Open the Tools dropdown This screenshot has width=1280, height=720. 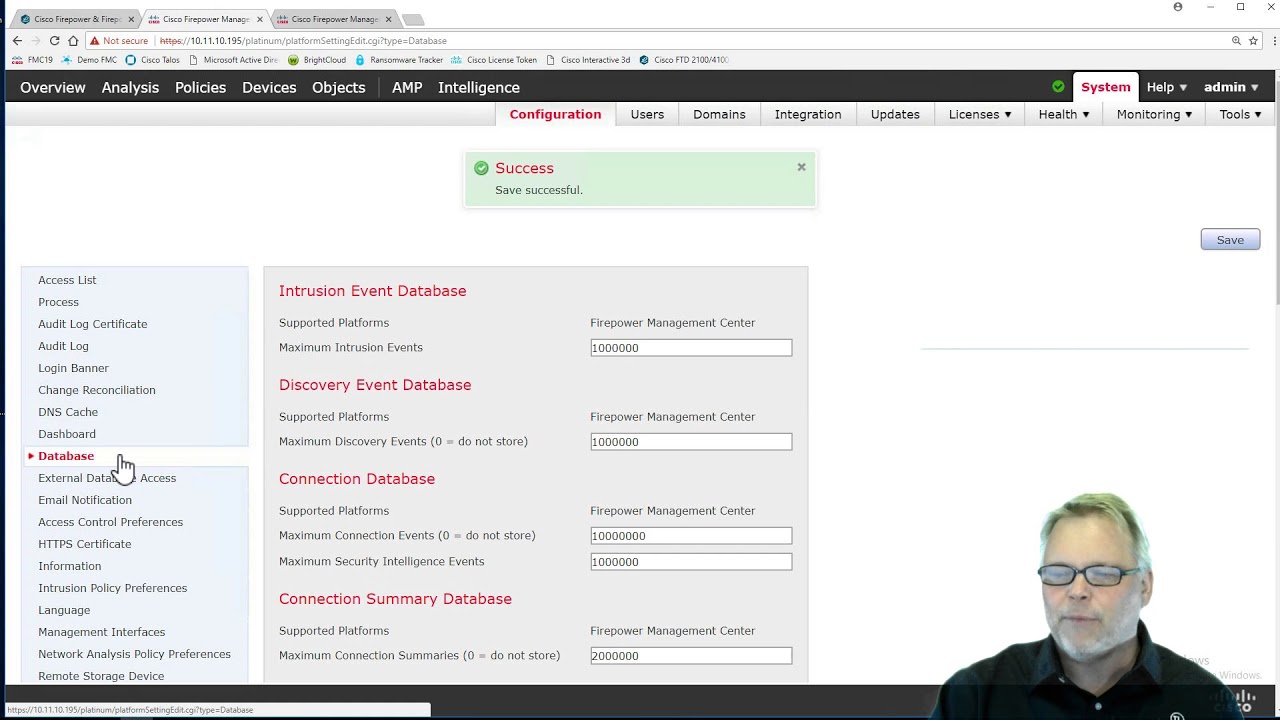tap(1240, 114)
